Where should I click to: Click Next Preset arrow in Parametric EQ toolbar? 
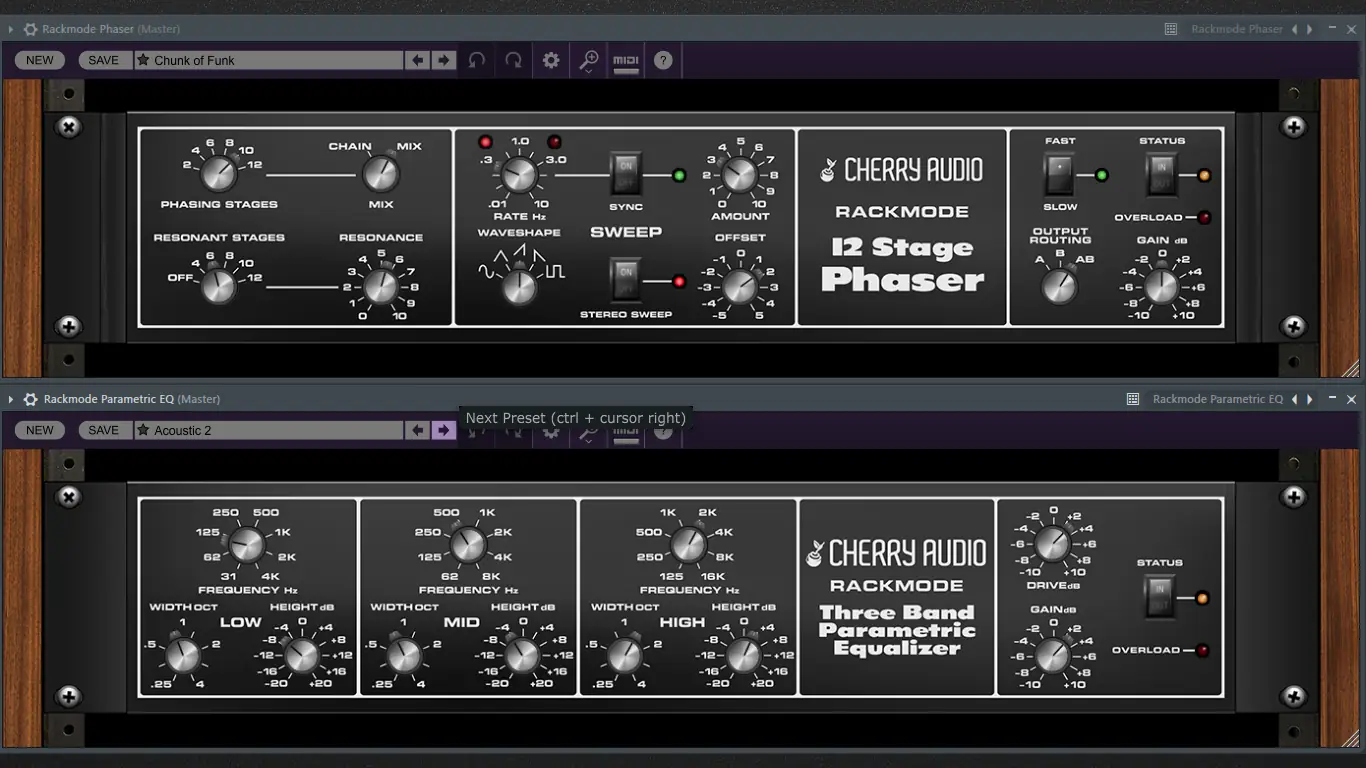click(x=444, y=430)
